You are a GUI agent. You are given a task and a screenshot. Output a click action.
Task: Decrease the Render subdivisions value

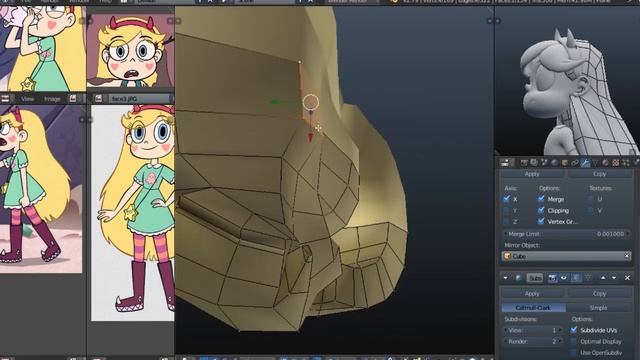(505, 341)
